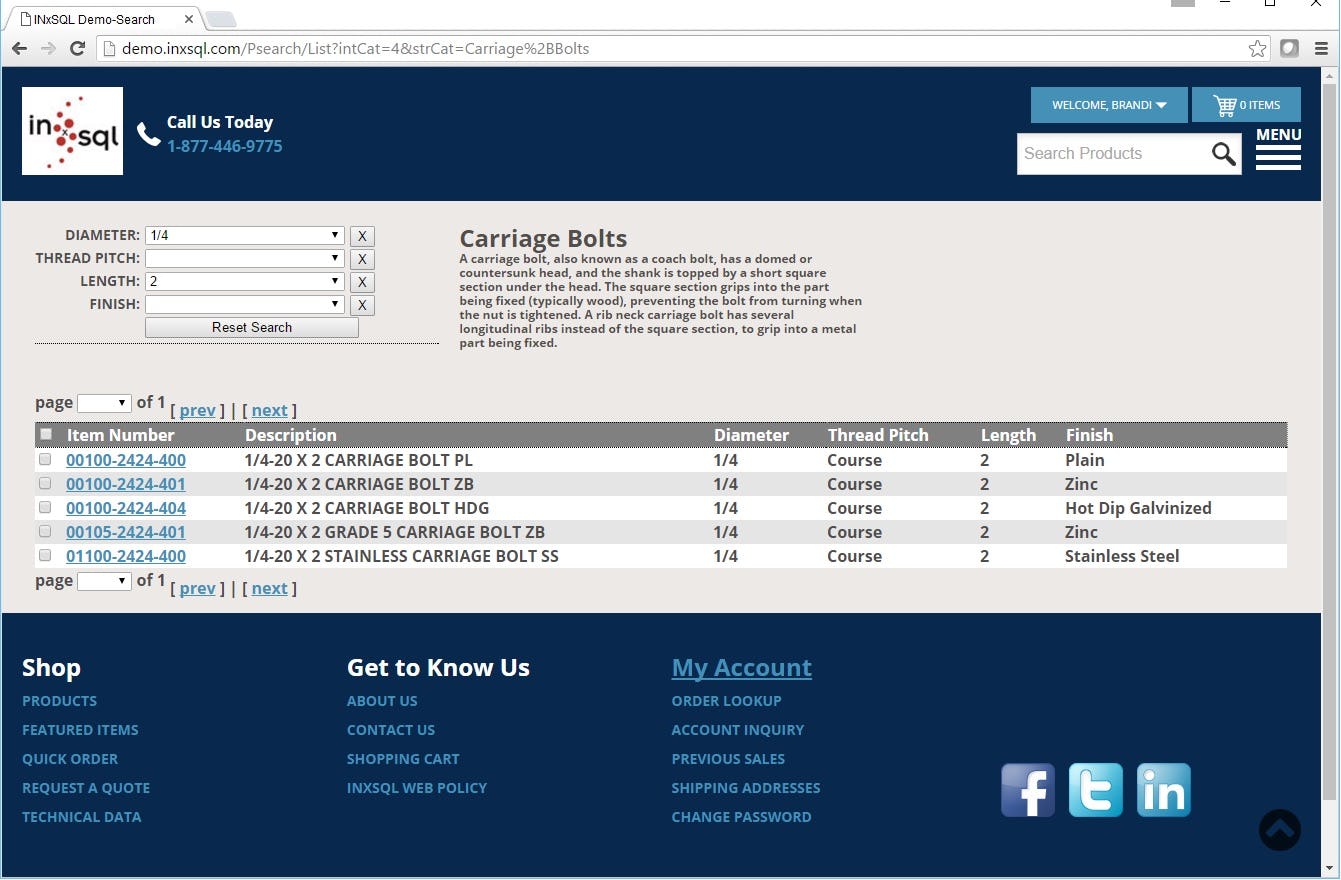Visit the LinkedIn page icon
The width and height of the screenshot is (1341, 880).
[1162, 789]
